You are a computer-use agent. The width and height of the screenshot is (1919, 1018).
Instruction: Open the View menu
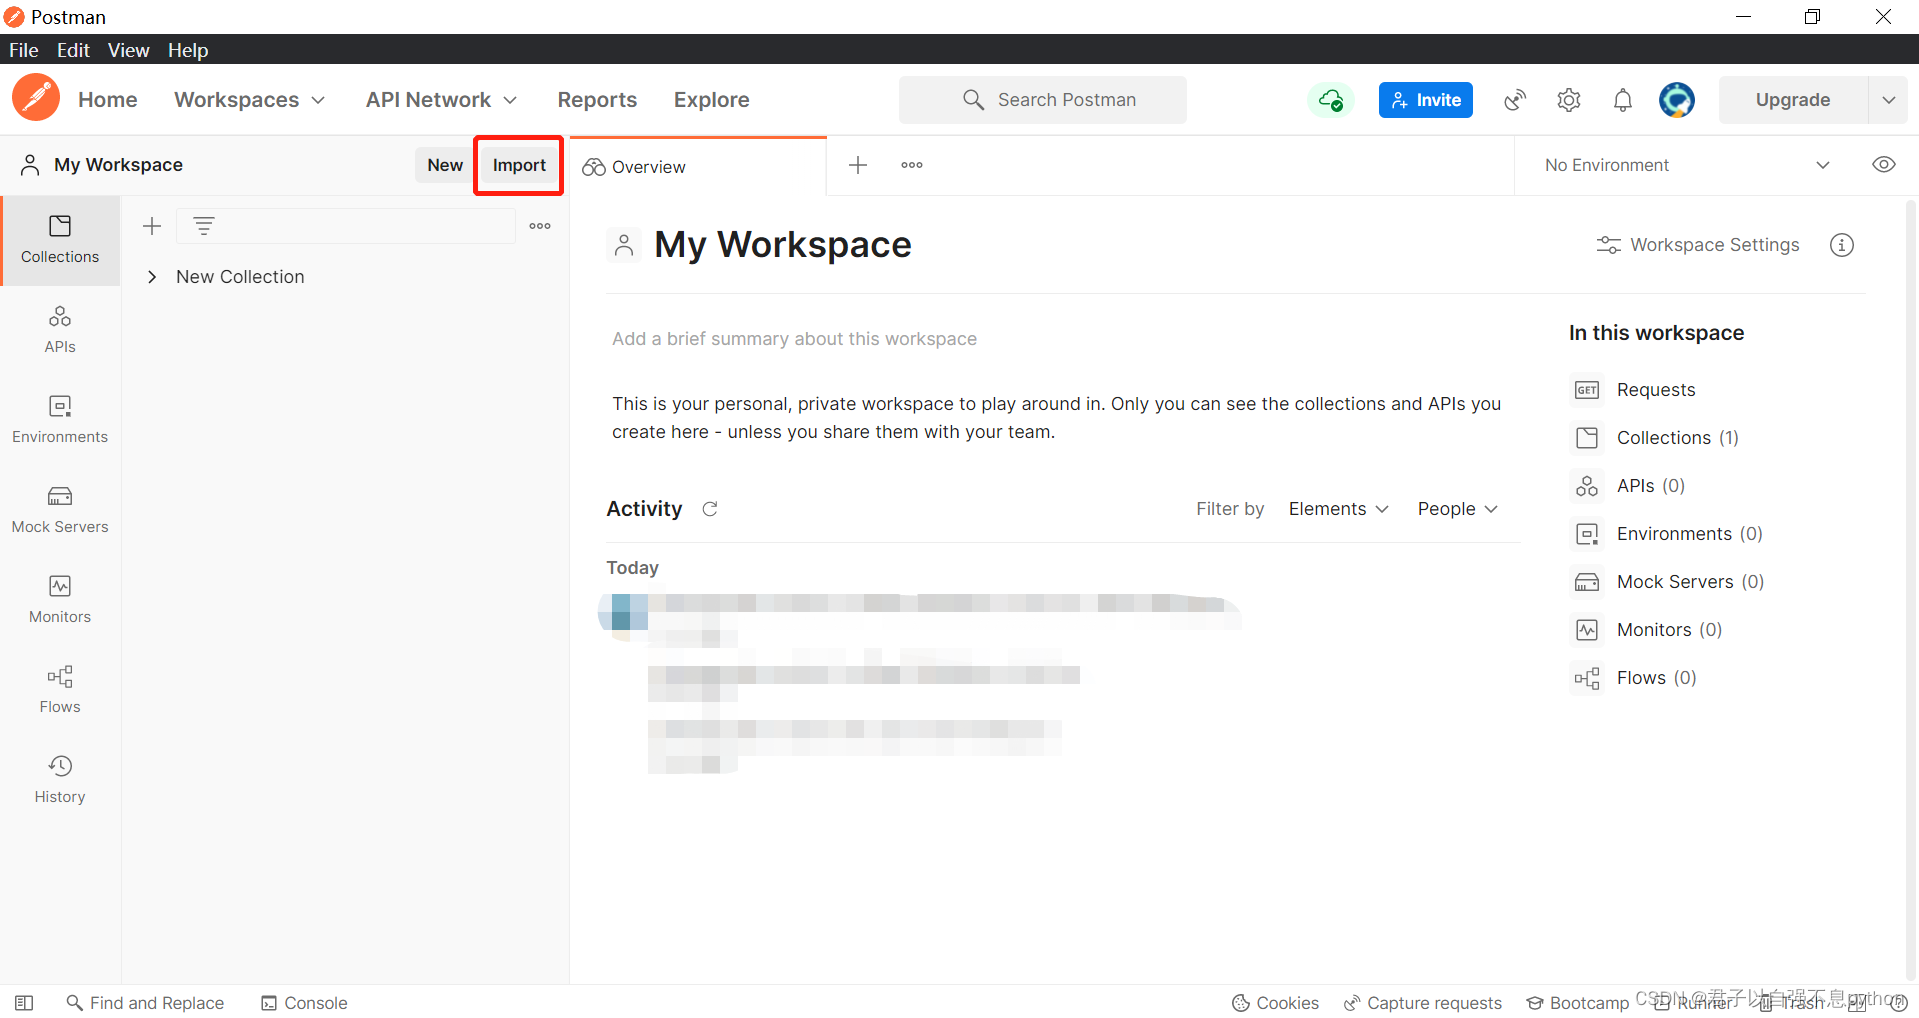coord(129,50)
